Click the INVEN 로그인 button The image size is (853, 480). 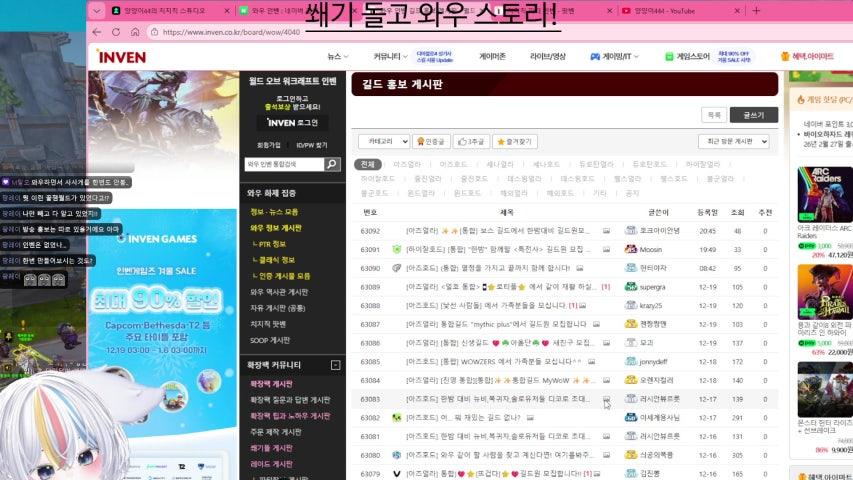[x=292, y=122]
